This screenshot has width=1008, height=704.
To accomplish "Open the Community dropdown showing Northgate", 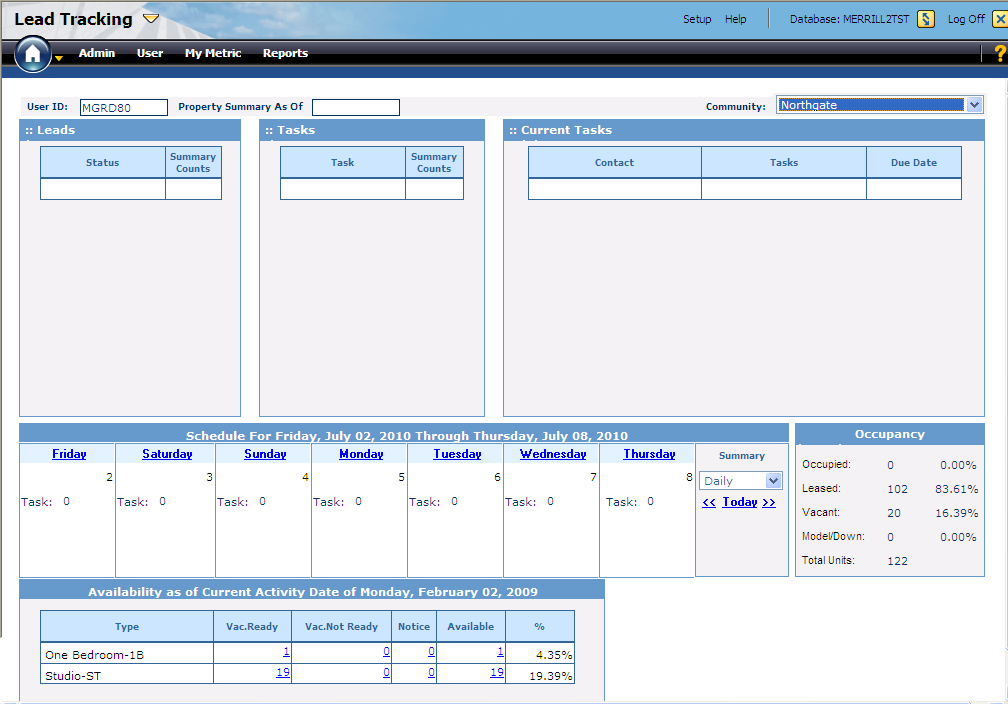I will (879, 105).
